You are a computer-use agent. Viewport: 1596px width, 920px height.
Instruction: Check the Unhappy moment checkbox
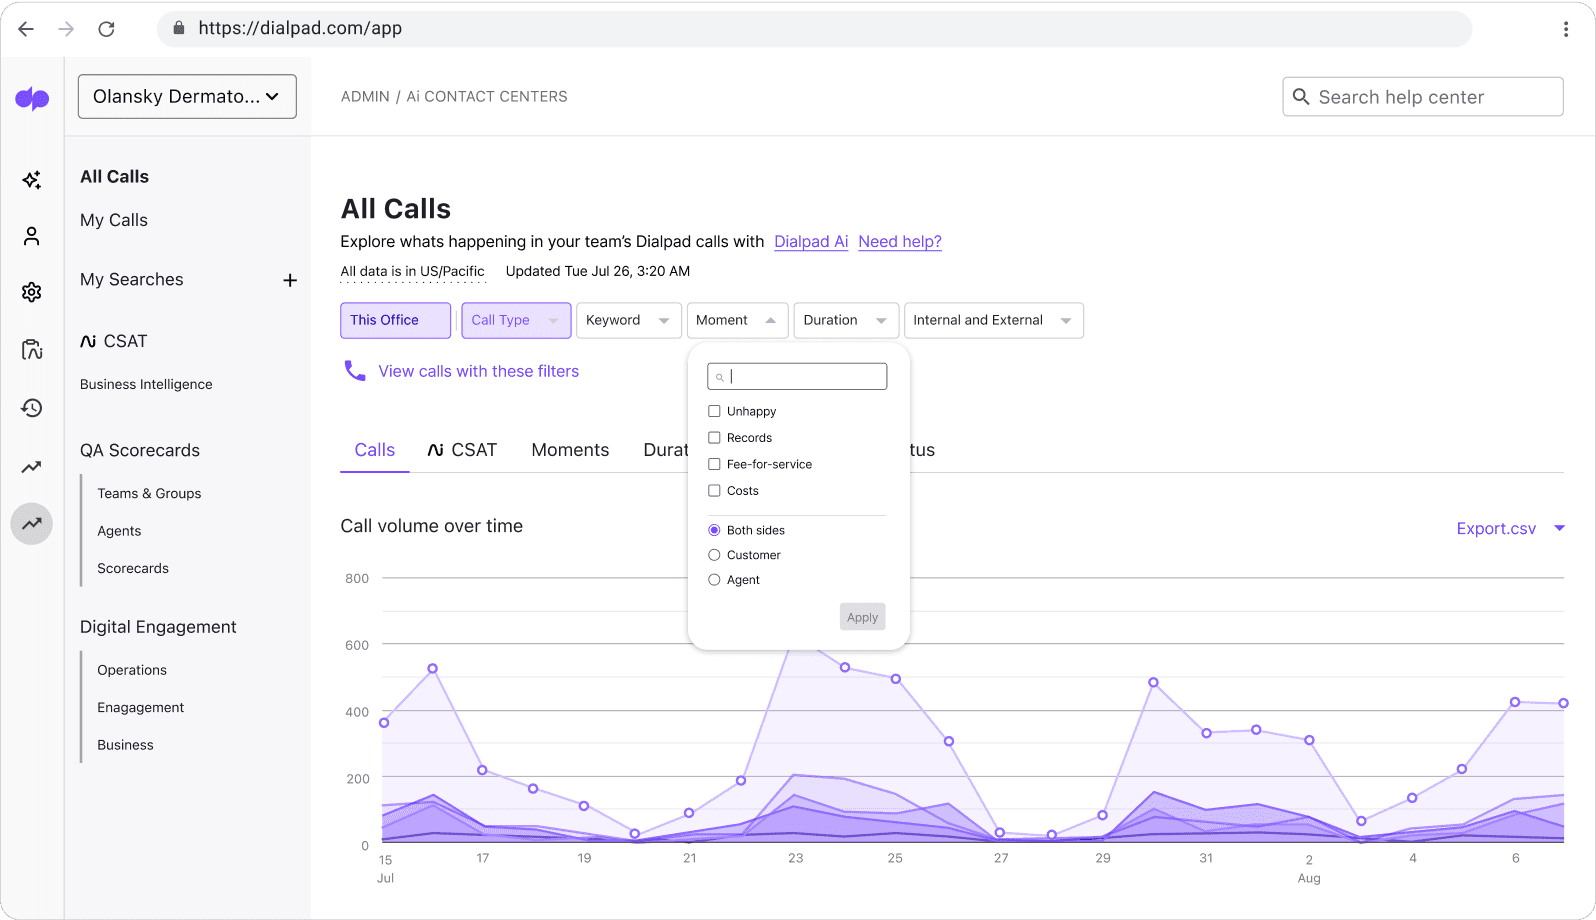[714, 411]
